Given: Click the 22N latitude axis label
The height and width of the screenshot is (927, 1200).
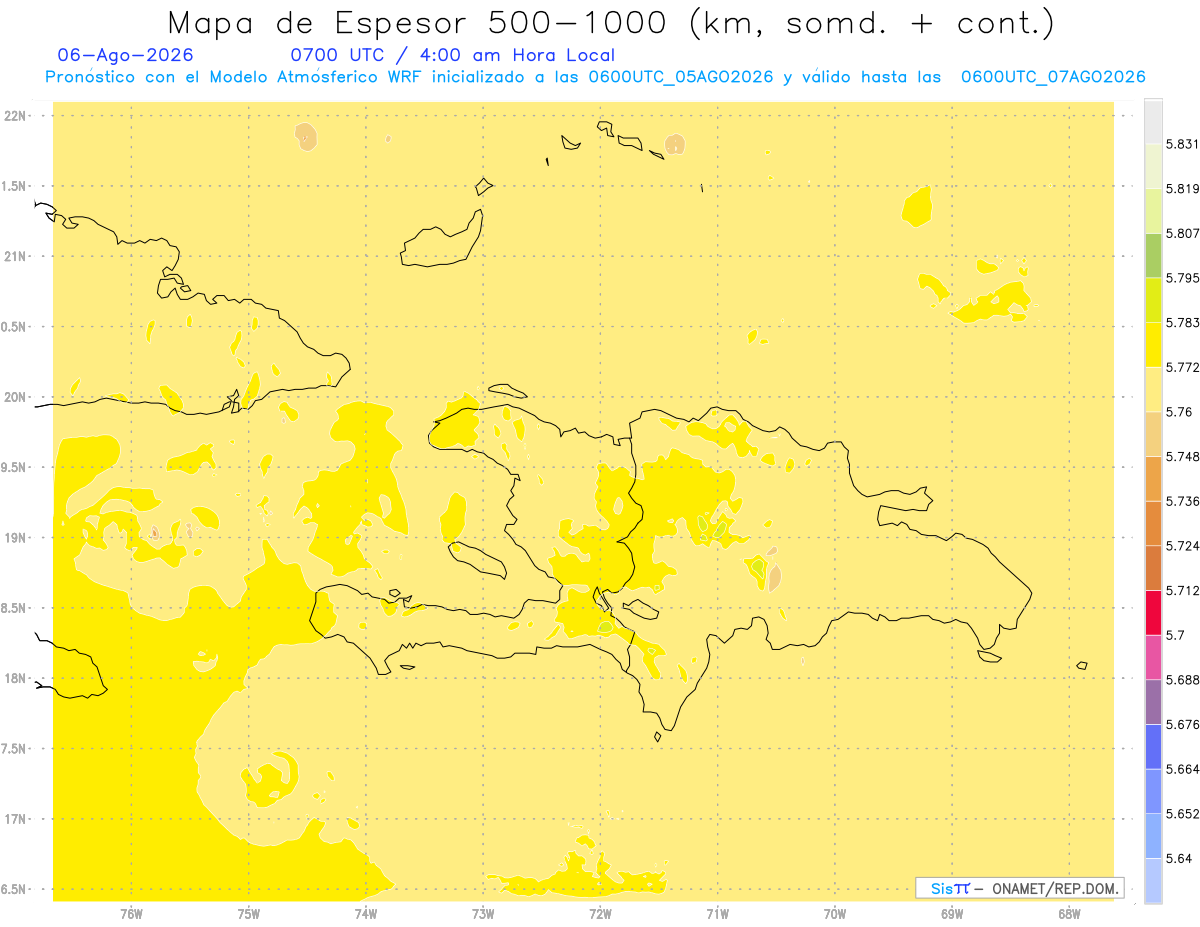Looking at the screenshot, I should coord(15,116).
